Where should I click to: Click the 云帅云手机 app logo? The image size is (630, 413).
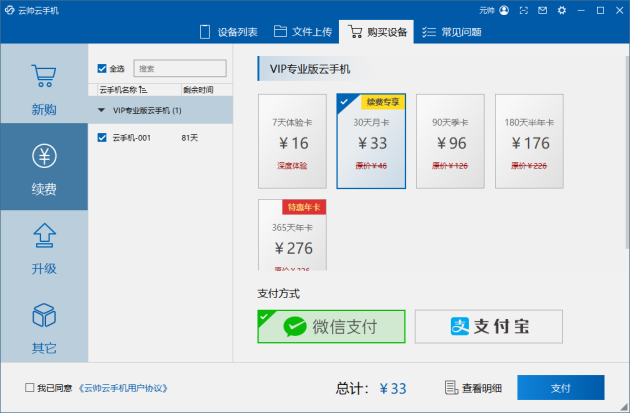click(10, 10)
